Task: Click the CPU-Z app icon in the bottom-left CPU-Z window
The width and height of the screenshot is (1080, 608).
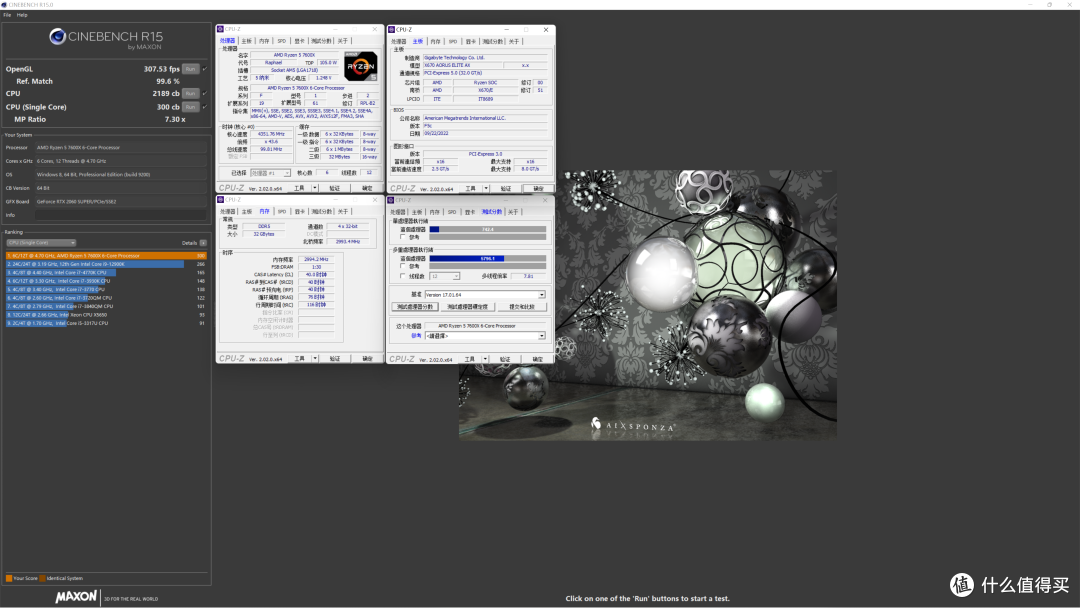Action: (220, 200)
